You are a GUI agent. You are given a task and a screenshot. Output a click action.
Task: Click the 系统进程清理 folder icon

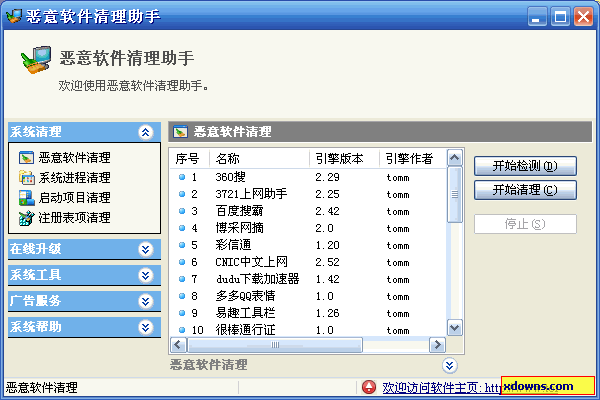point(26,178)
